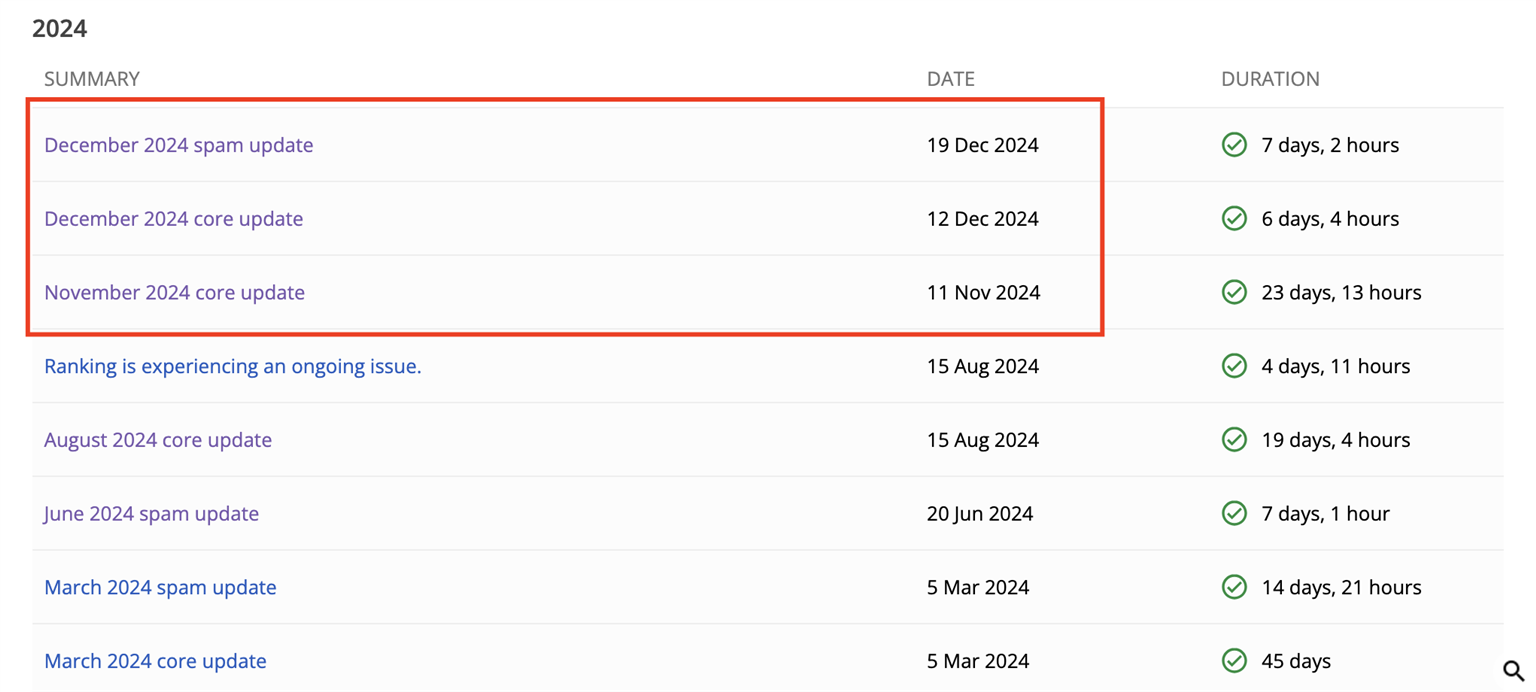Click the magnifier search icon
1536x692 pixels.
(1513, 671)
